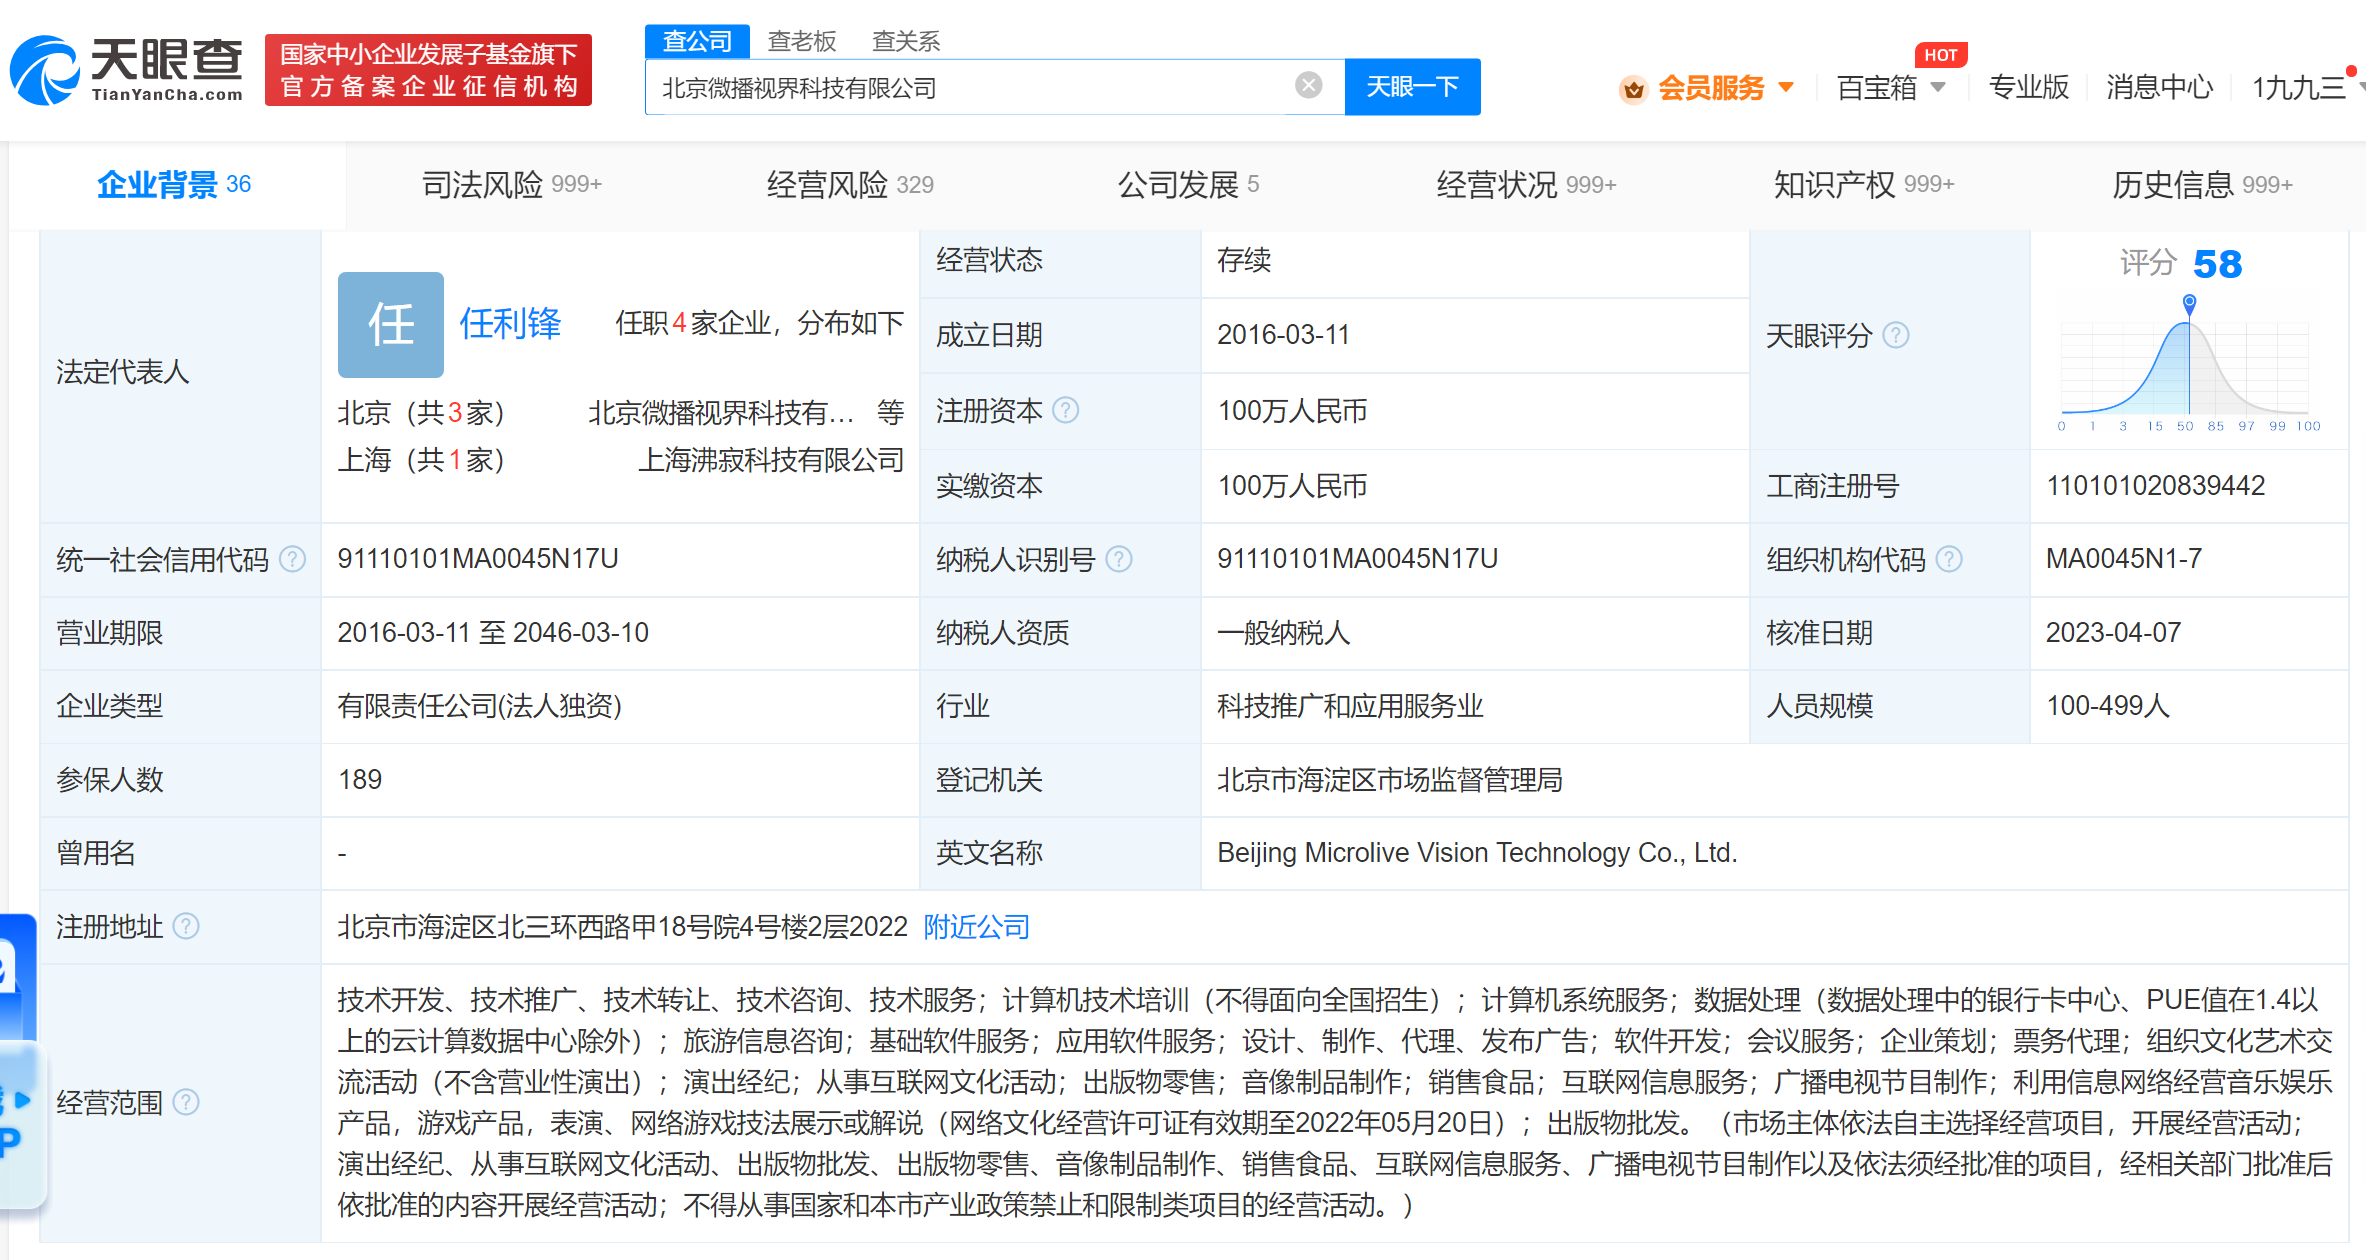Click approval date 2023-04-07
Viewport: 2366px width, 1260px height.
[x=2113, y=632]
